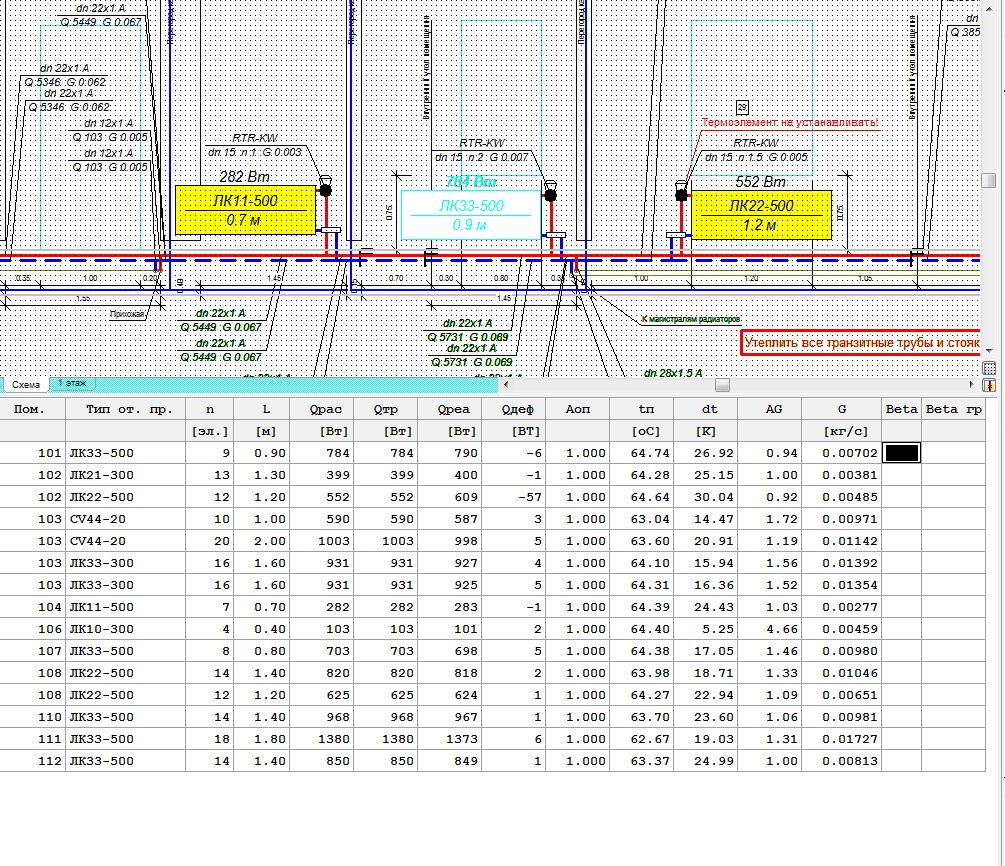
Task: Click the vertical scrollbar down arrow
Action: tap(989, 351)
